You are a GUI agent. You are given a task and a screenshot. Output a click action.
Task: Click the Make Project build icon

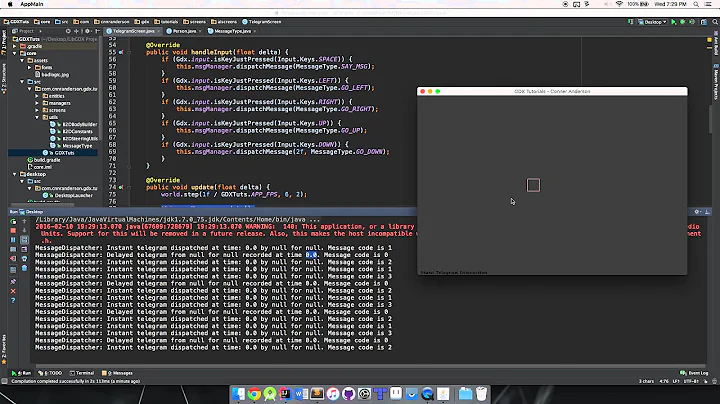631,22
